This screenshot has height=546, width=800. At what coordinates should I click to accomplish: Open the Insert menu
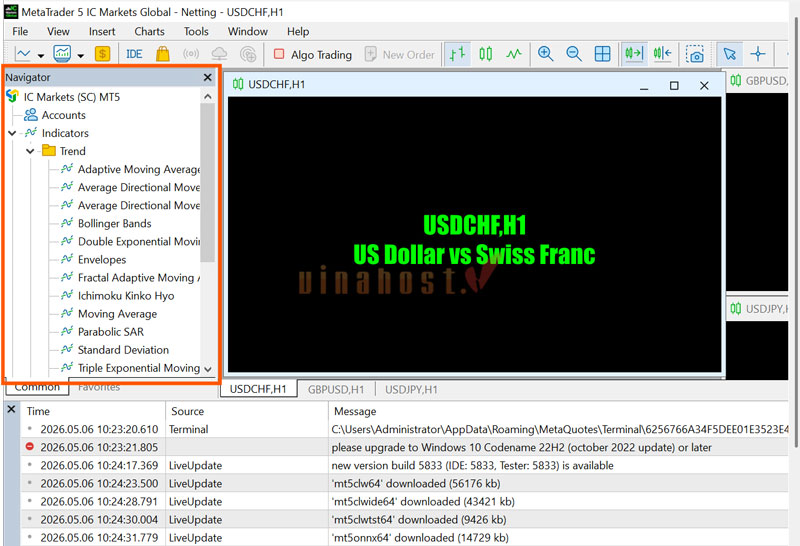click(x=102, y=32)
